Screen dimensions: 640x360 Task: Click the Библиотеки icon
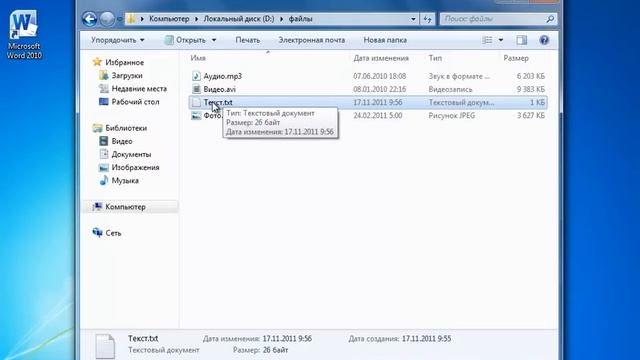point(97,128)
